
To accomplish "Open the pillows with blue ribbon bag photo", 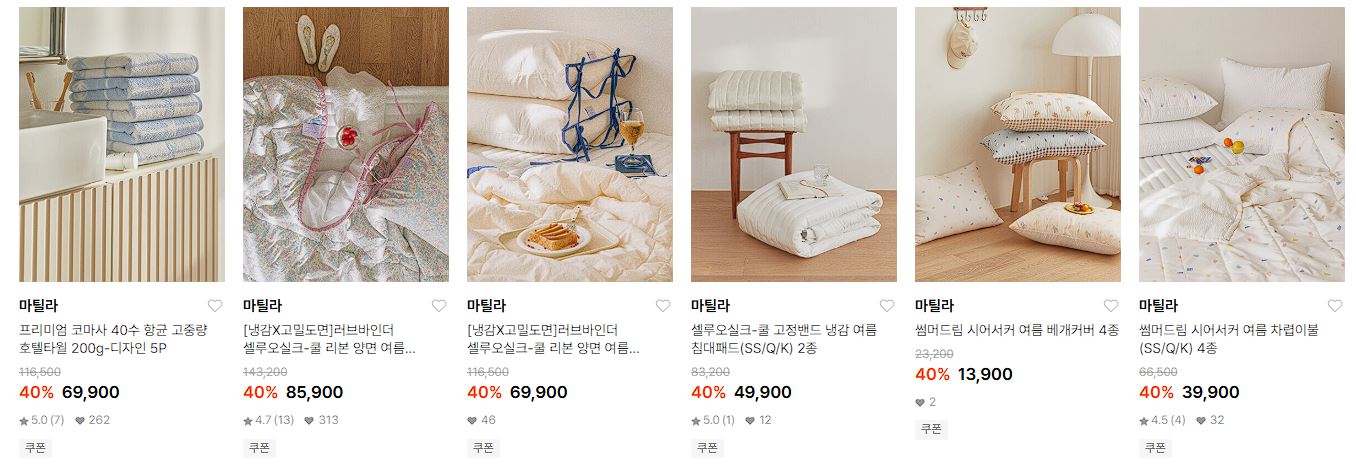I will [570, 145].
